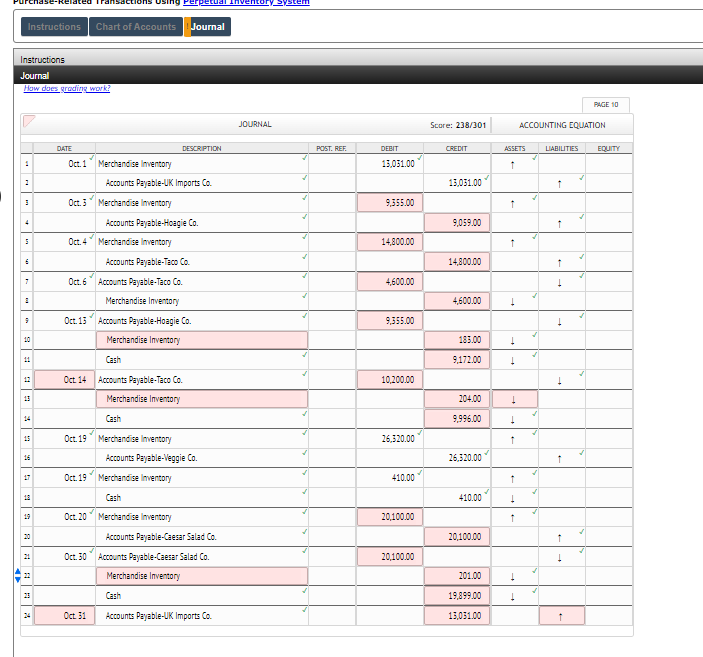The image size is (703, 657).
Task: Click 'Accounts Payable-Veggie Co.' description
Action: (x=151, y=458)
